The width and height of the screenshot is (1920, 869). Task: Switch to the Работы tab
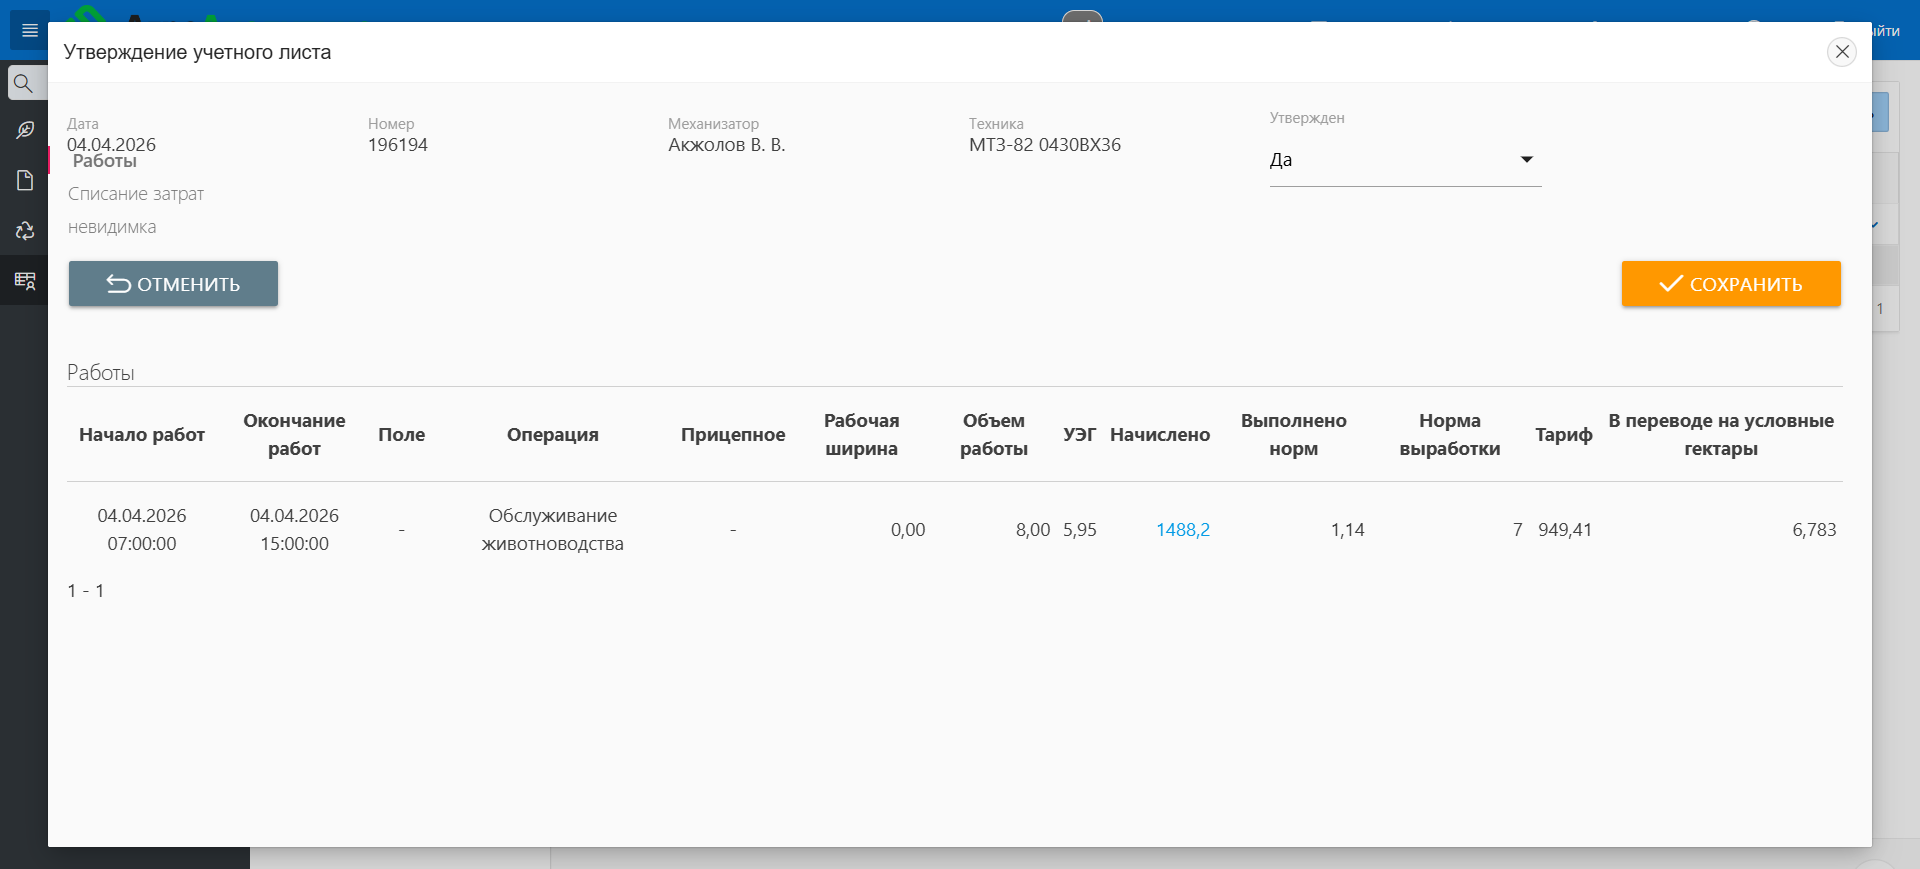point(104,162)
